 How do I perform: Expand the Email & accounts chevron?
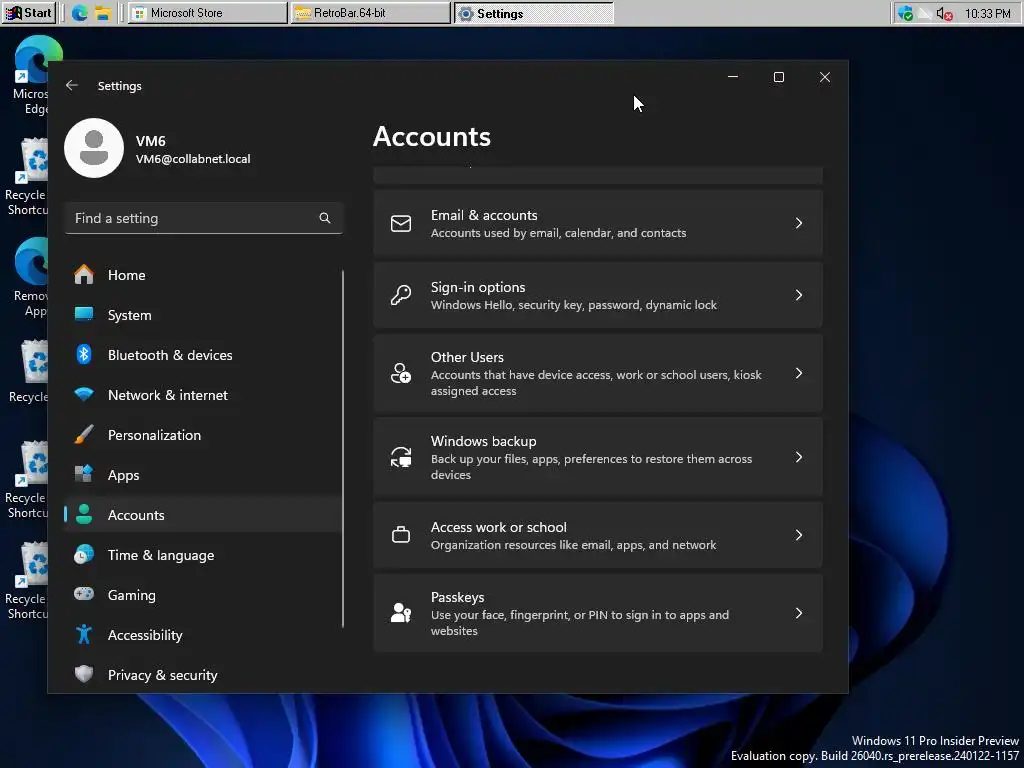[799, 223]
